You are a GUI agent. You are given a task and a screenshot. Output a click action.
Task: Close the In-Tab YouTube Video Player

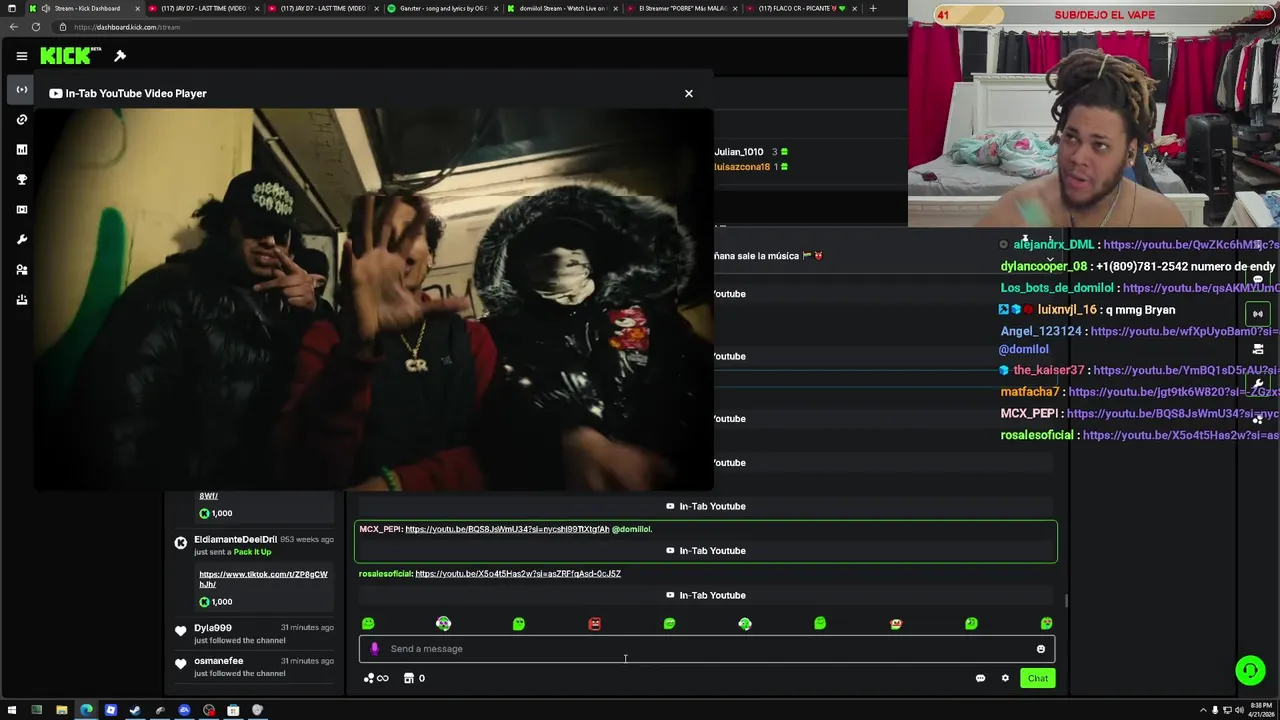click(x=688, y=93)
